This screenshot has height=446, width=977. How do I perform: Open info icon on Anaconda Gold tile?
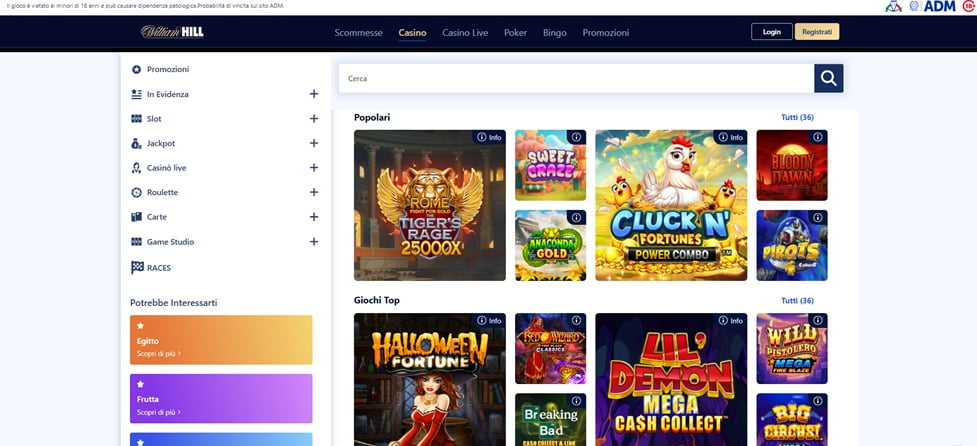click(x=576, y=217)
